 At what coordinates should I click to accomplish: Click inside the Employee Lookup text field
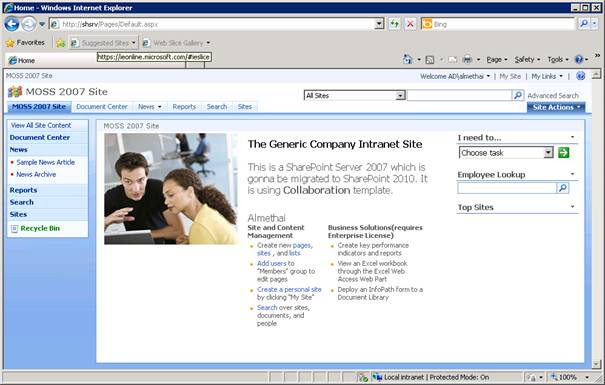(507, 188)
